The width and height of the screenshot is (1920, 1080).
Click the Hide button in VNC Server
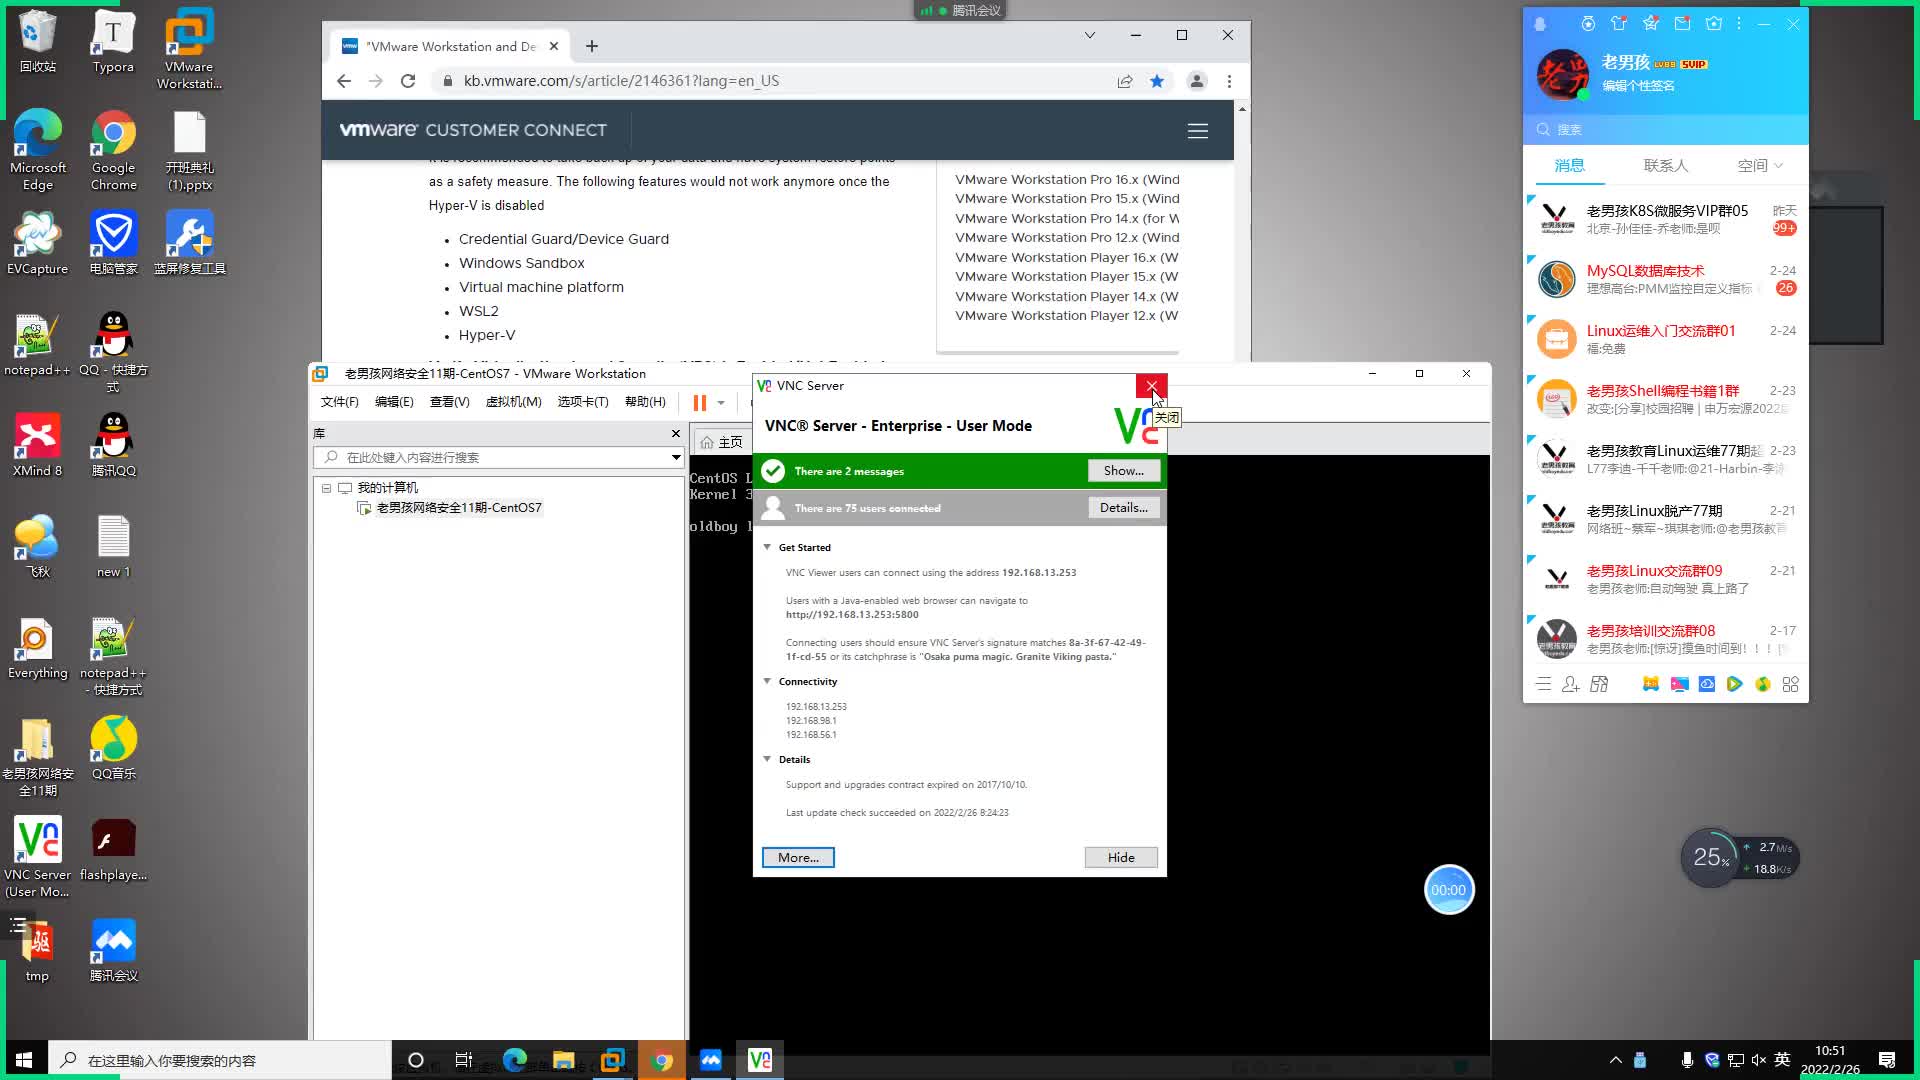point(1121,858)
